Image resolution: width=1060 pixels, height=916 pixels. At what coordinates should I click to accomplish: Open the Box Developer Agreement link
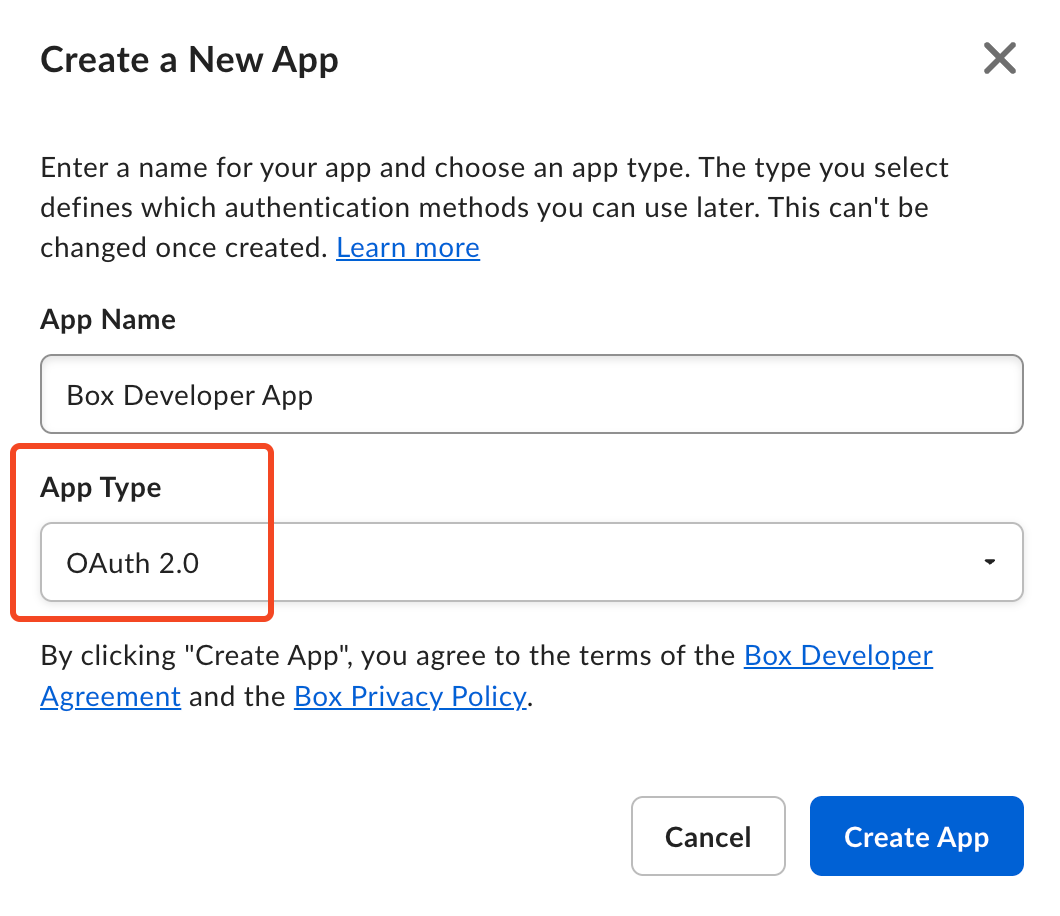[x=838, y=656]
